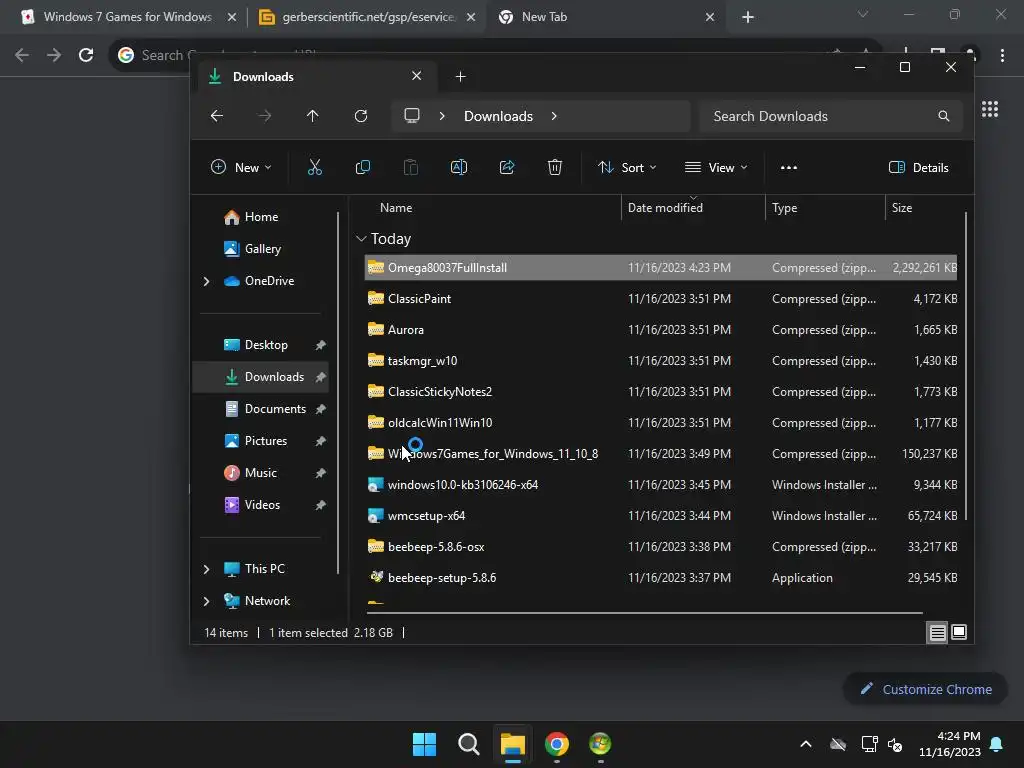
Task: Expand This PC in navigation pane
Action: (x=206, y=569)
